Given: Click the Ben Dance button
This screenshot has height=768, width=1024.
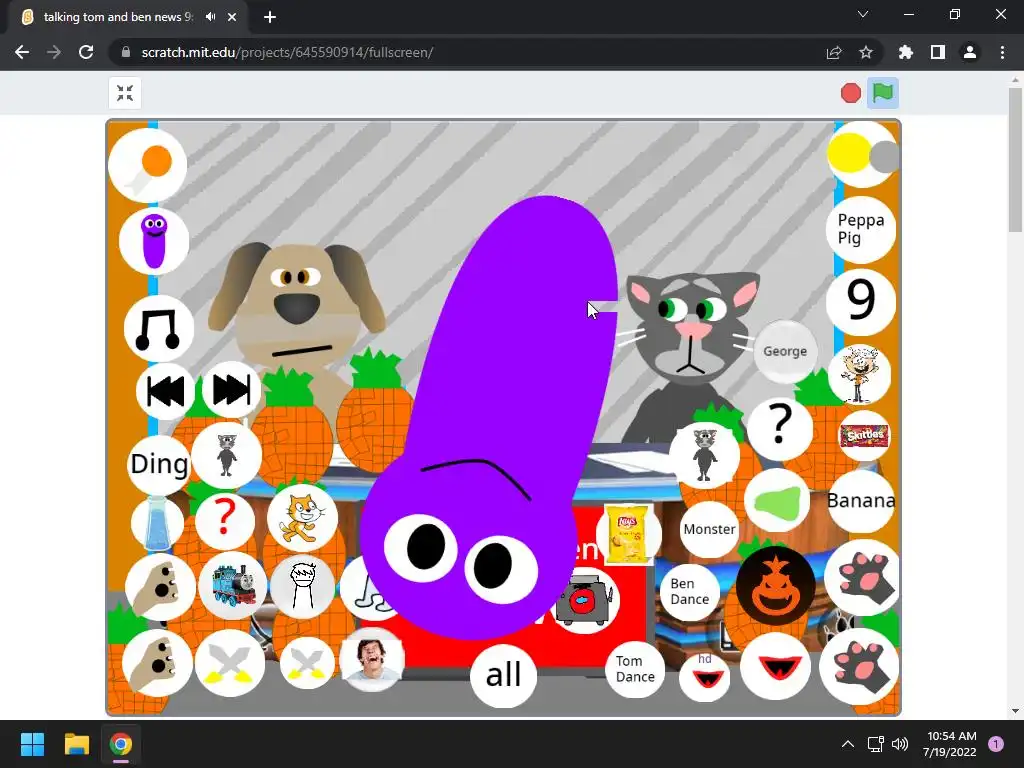Looking at the screenshot, I should tap(690, 592).
